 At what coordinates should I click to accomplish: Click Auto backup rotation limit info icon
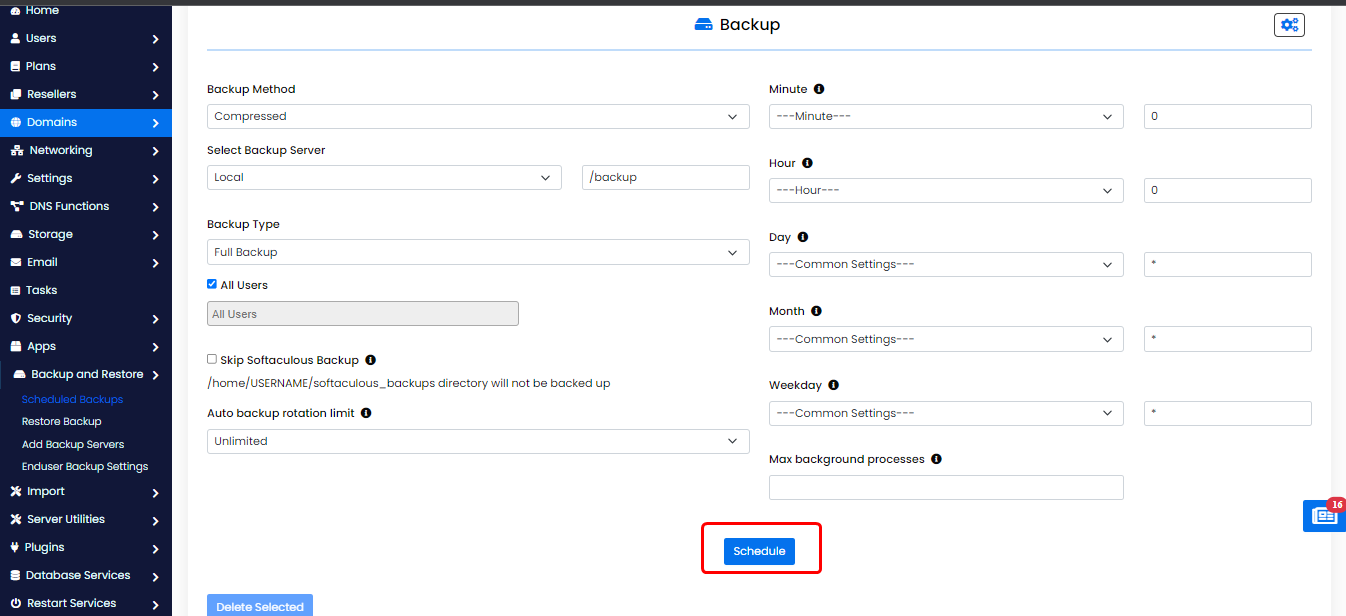click(x=366, y=413)
